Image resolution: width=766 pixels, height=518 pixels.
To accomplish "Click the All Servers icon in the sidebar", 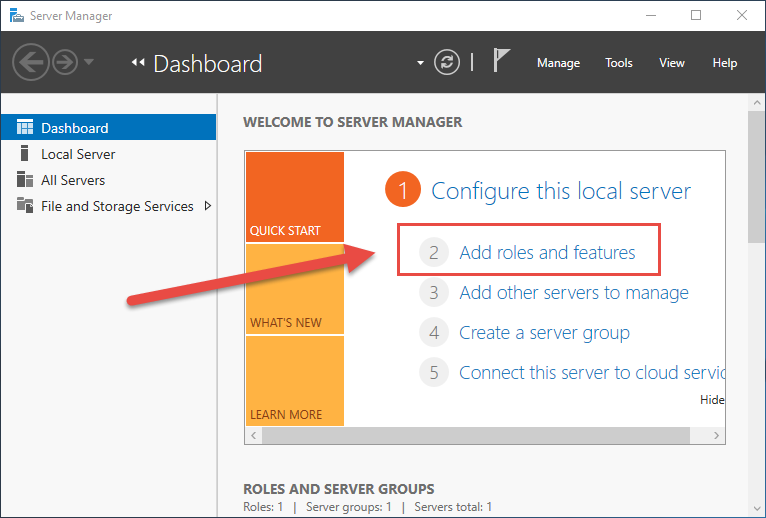I will tap(25, 179).
